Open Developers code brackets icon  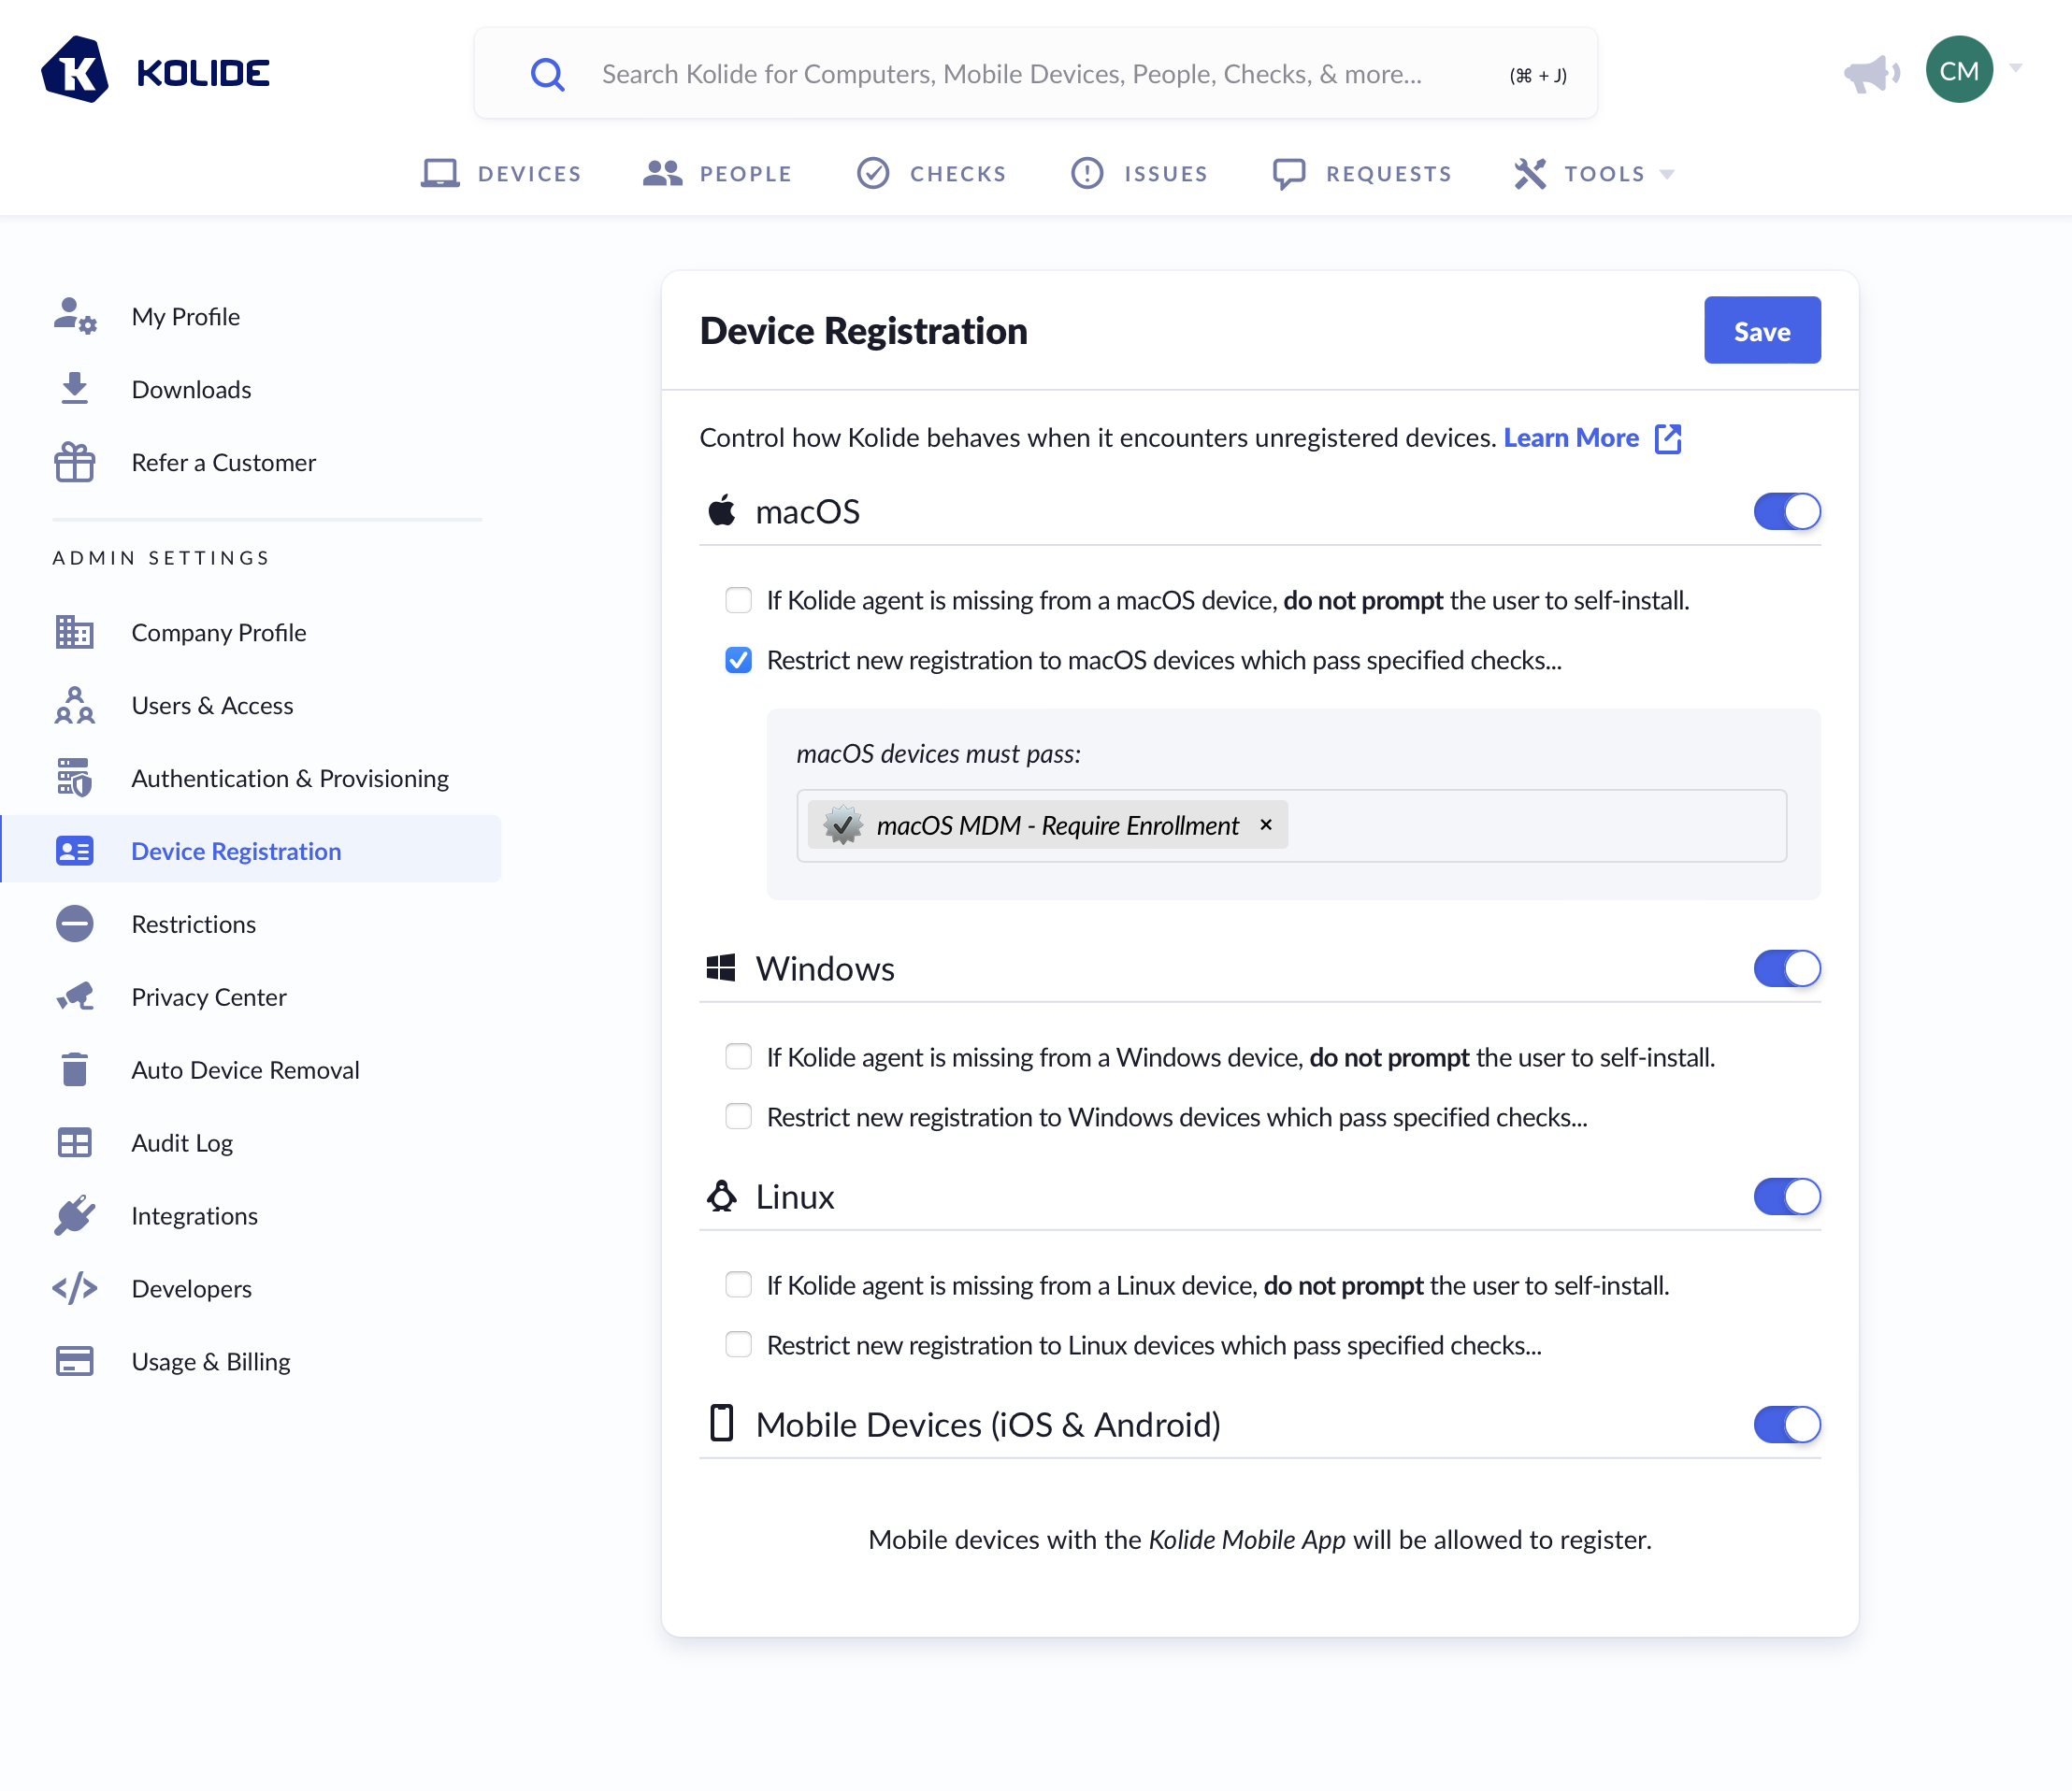click(x=75, y=1288)
